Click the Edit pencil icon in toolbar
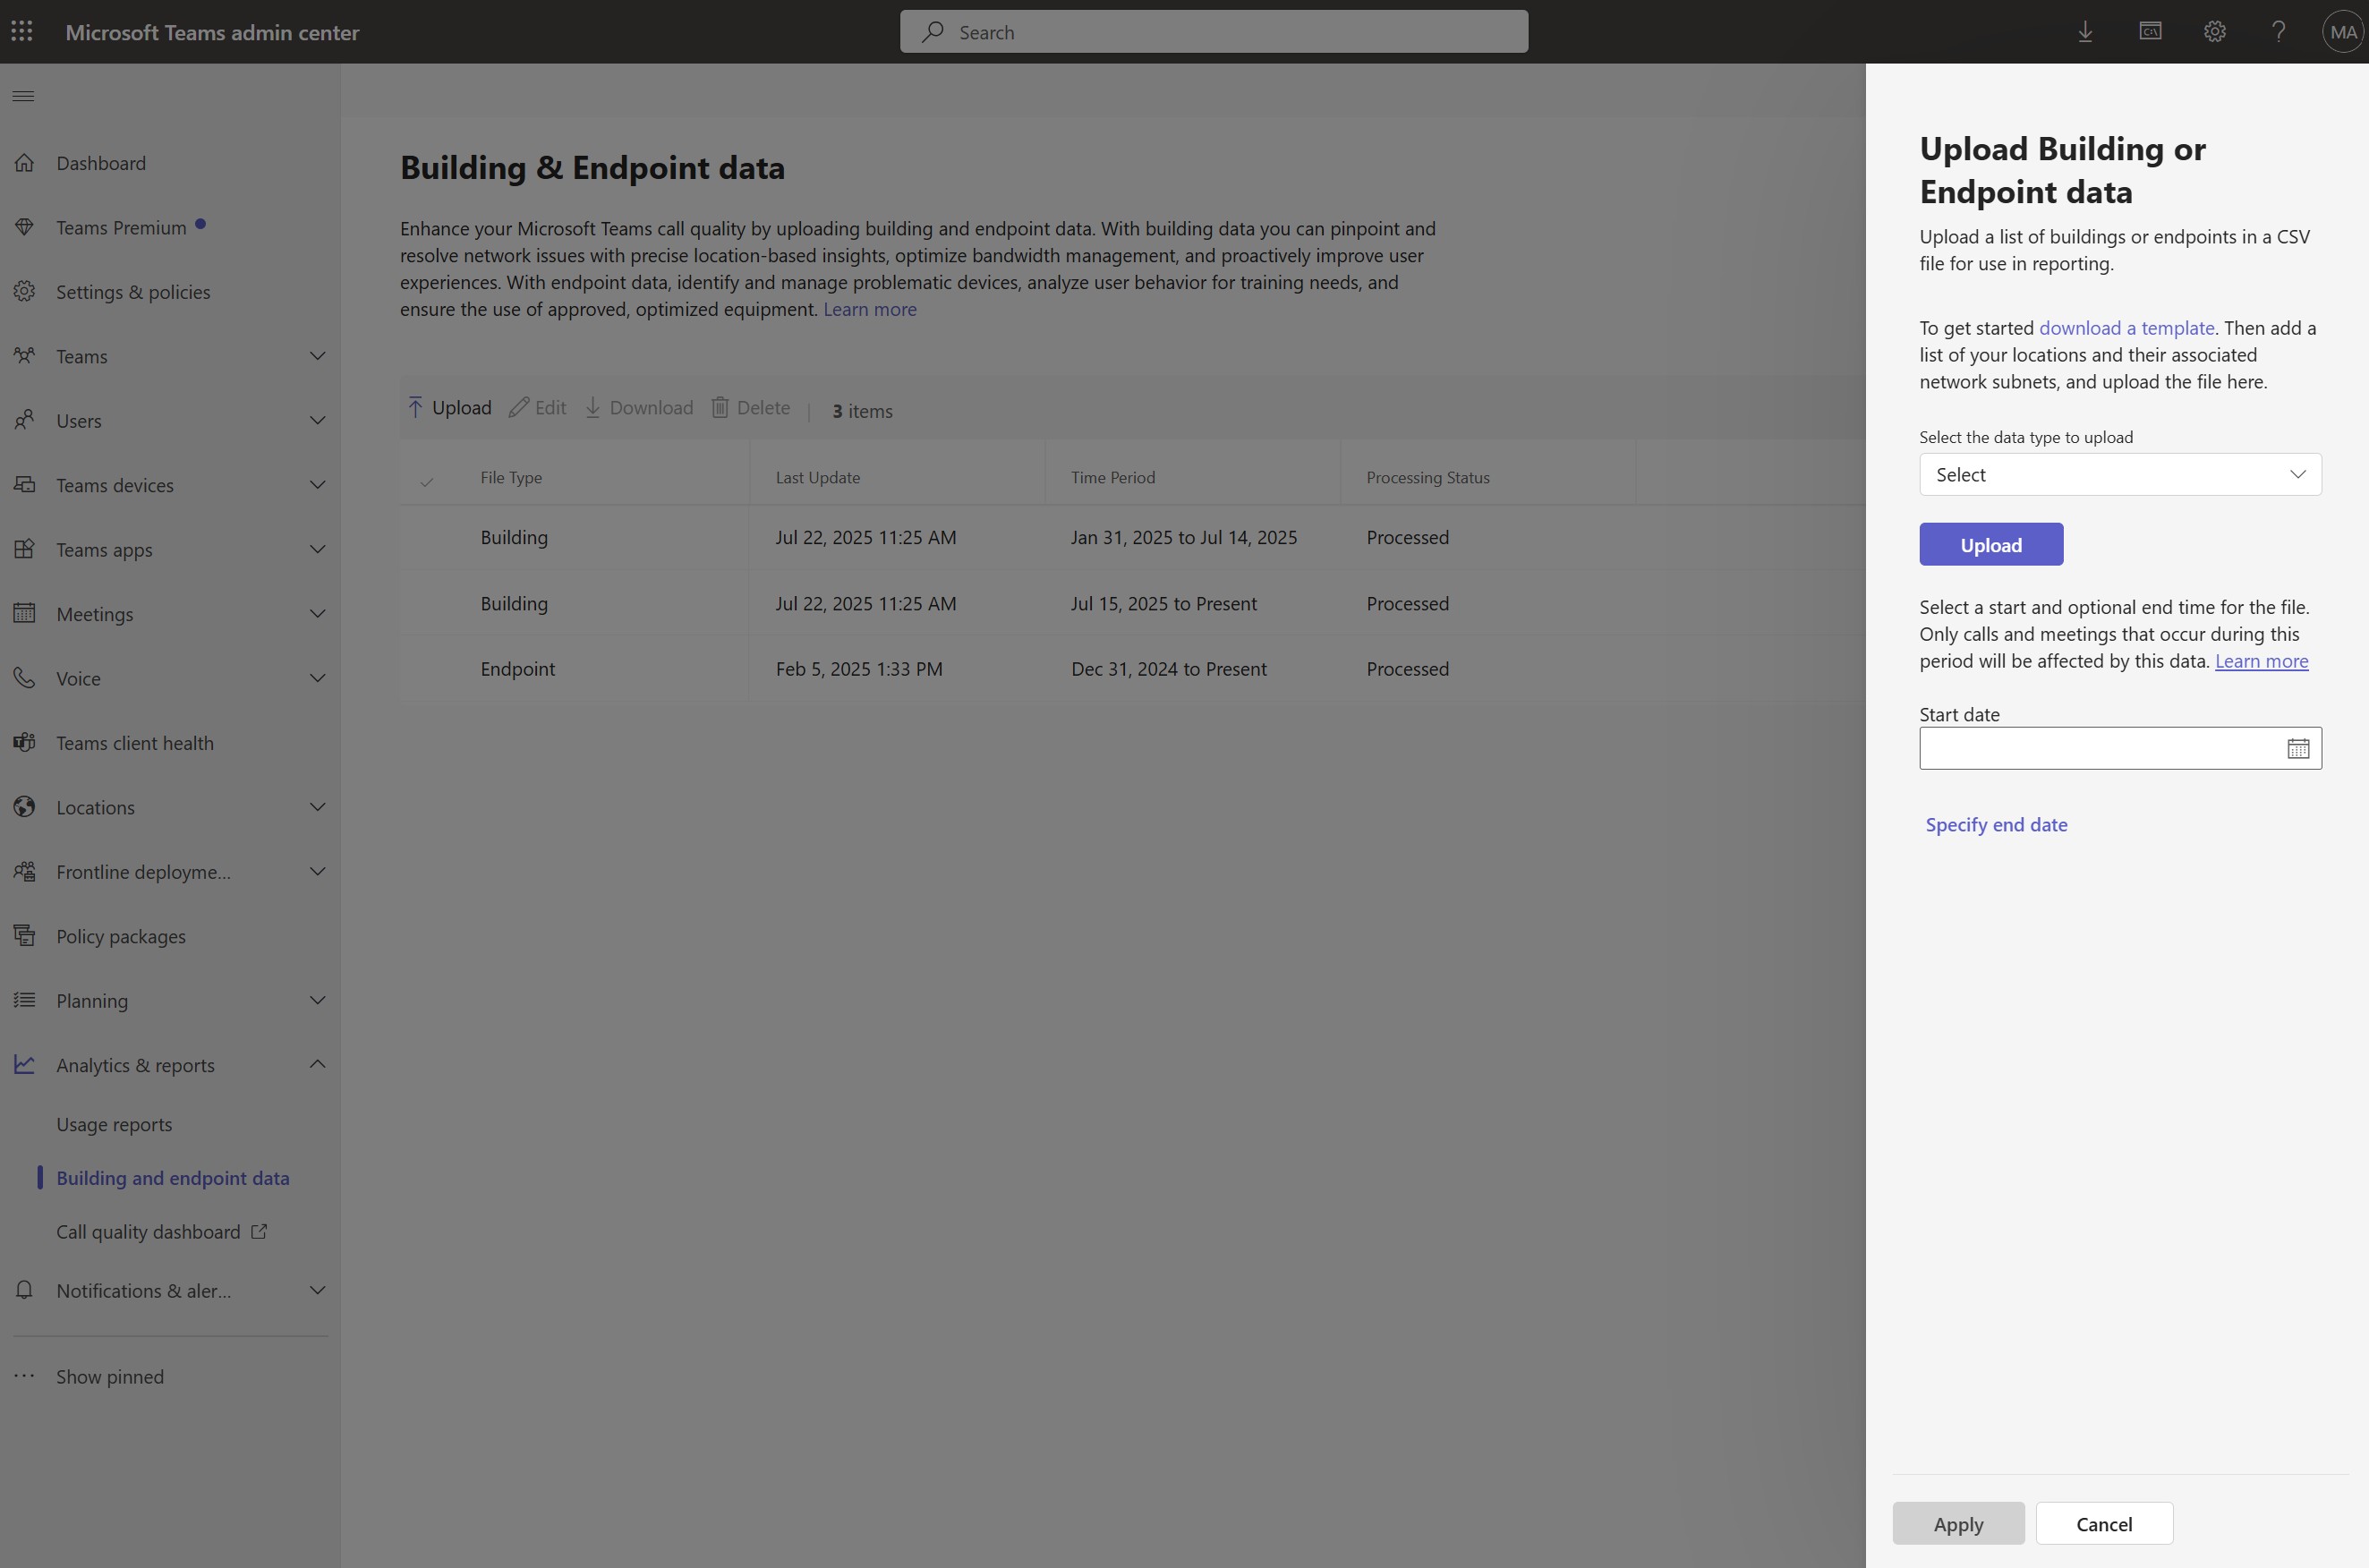The image size is (2369, 1568). point(522,407)
